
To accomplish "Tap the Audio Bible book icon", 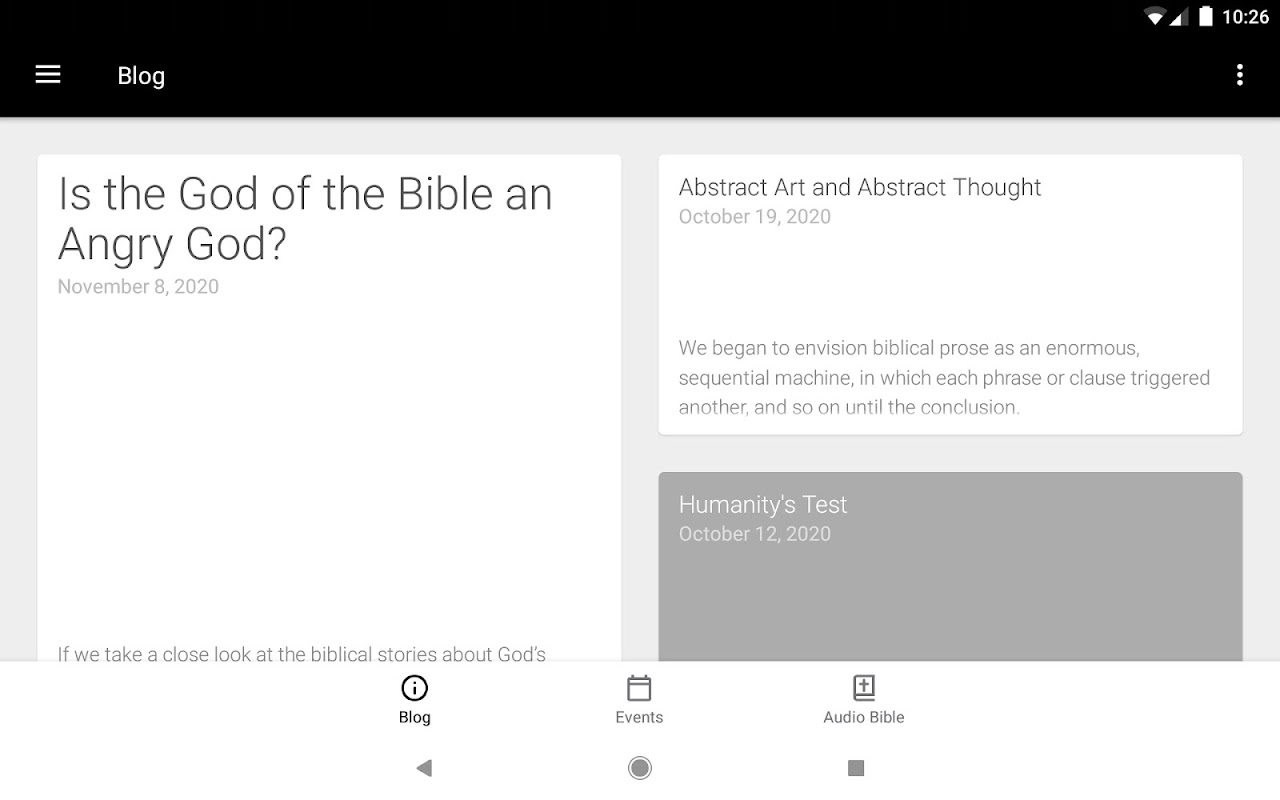I will [x=864, y=688].
